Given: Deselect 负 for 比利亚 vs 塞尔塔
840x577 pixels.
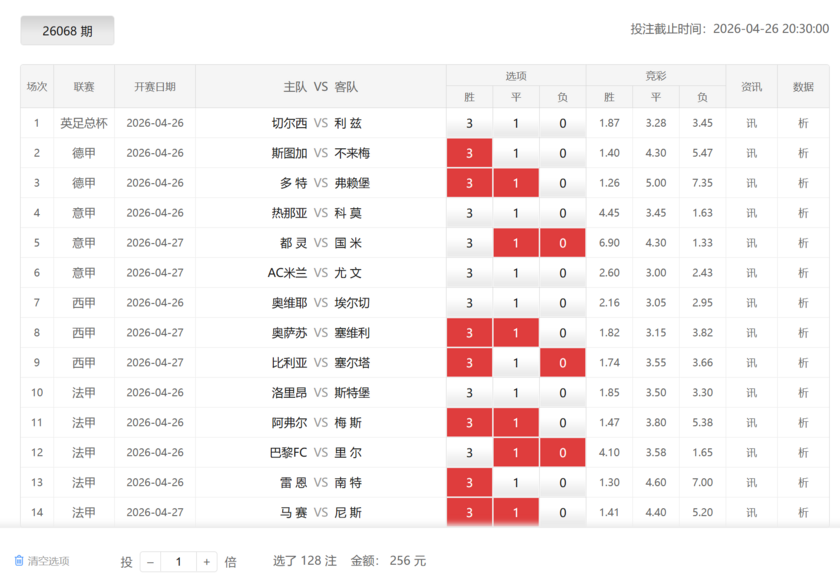Looking at the screenshot, I should 563,362.
